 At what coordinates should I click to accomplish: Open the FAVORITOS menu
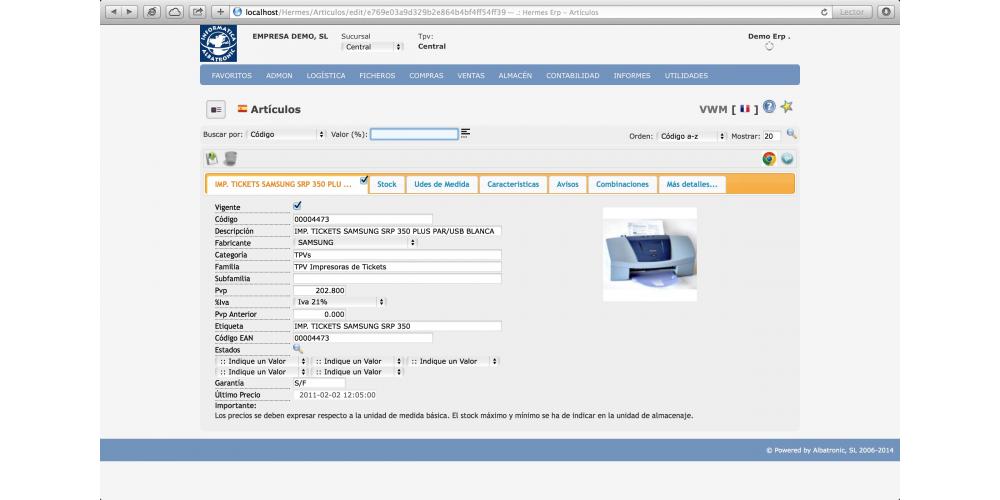click(232, 75)
